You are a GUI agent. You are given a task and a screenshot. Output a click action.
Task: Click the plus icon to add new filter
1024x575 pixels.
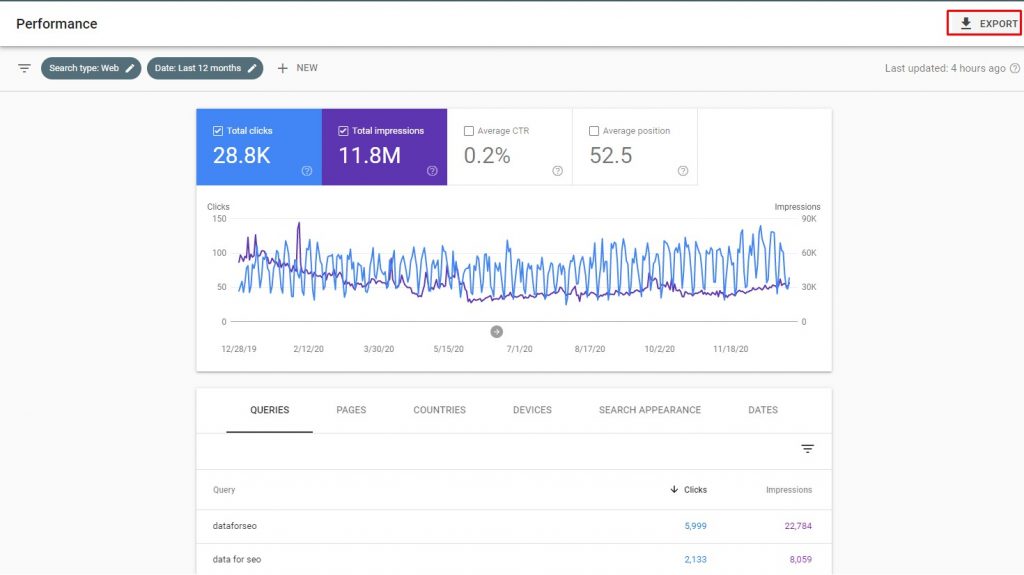point(282,68)
